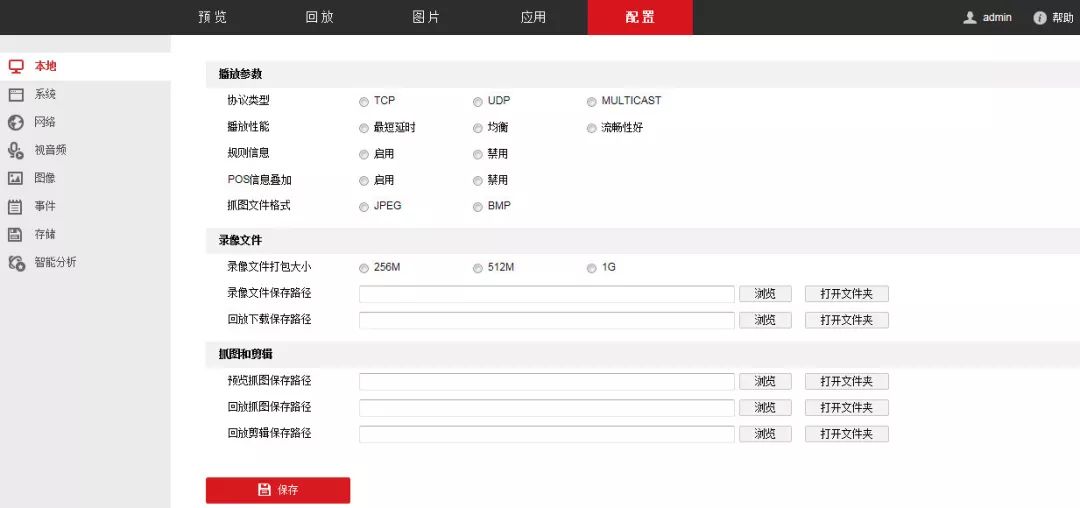
Task: Select the 512M recording package size
Action: point(478,268)
